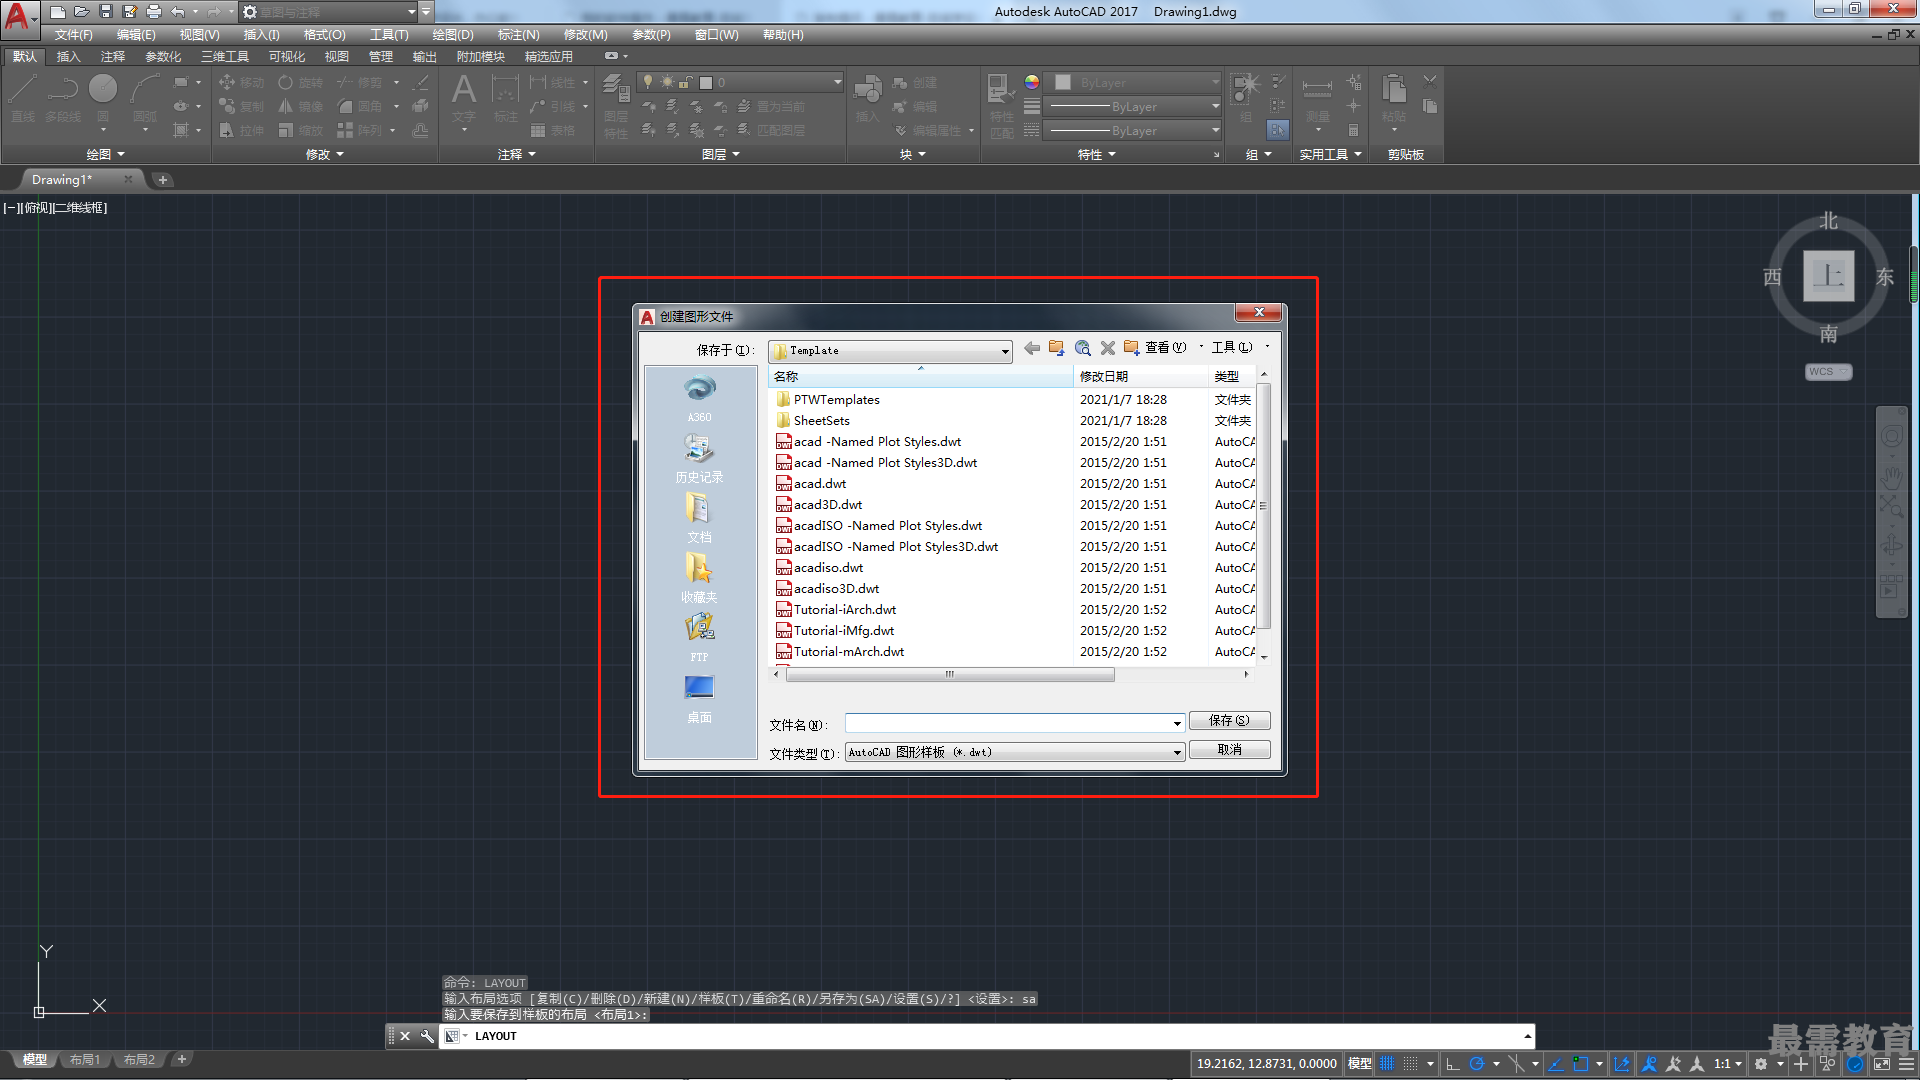Open the 文件(F) menu
The width and height of the screenshot is (1920, 1080).
click(x=73, y=35)
